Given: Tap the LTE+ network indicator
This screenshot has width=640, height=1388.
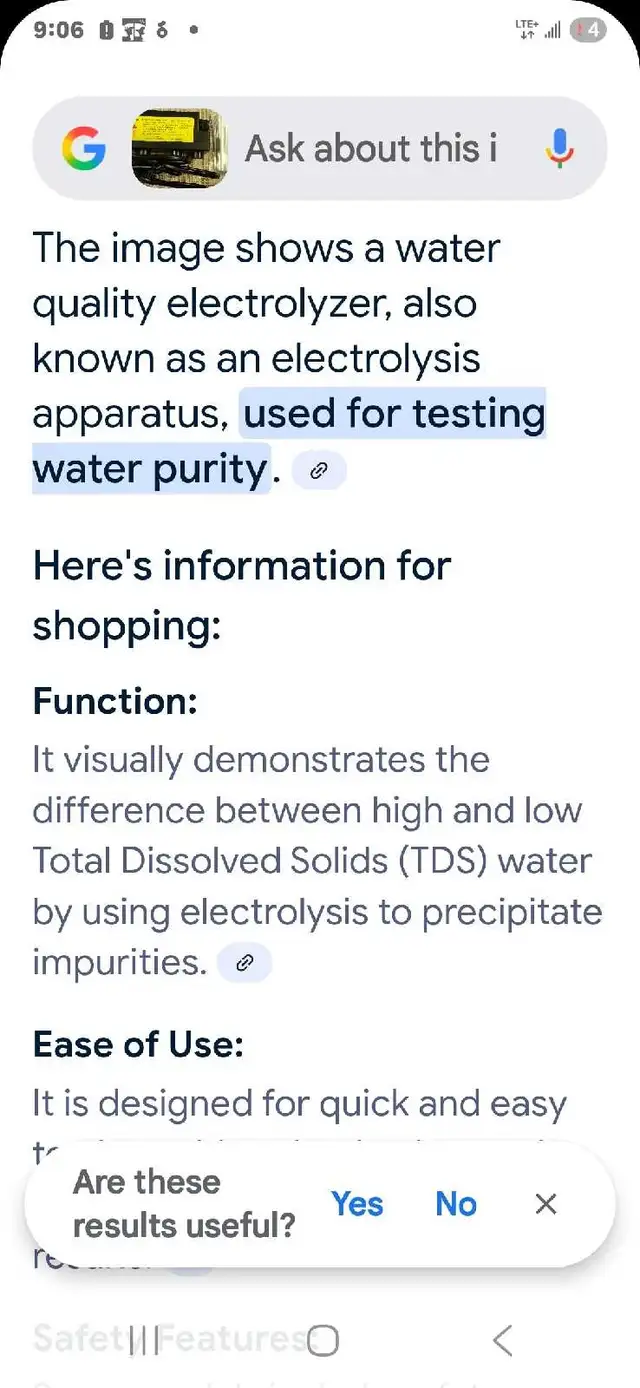Looking at the screenshot, I should 526,29.
